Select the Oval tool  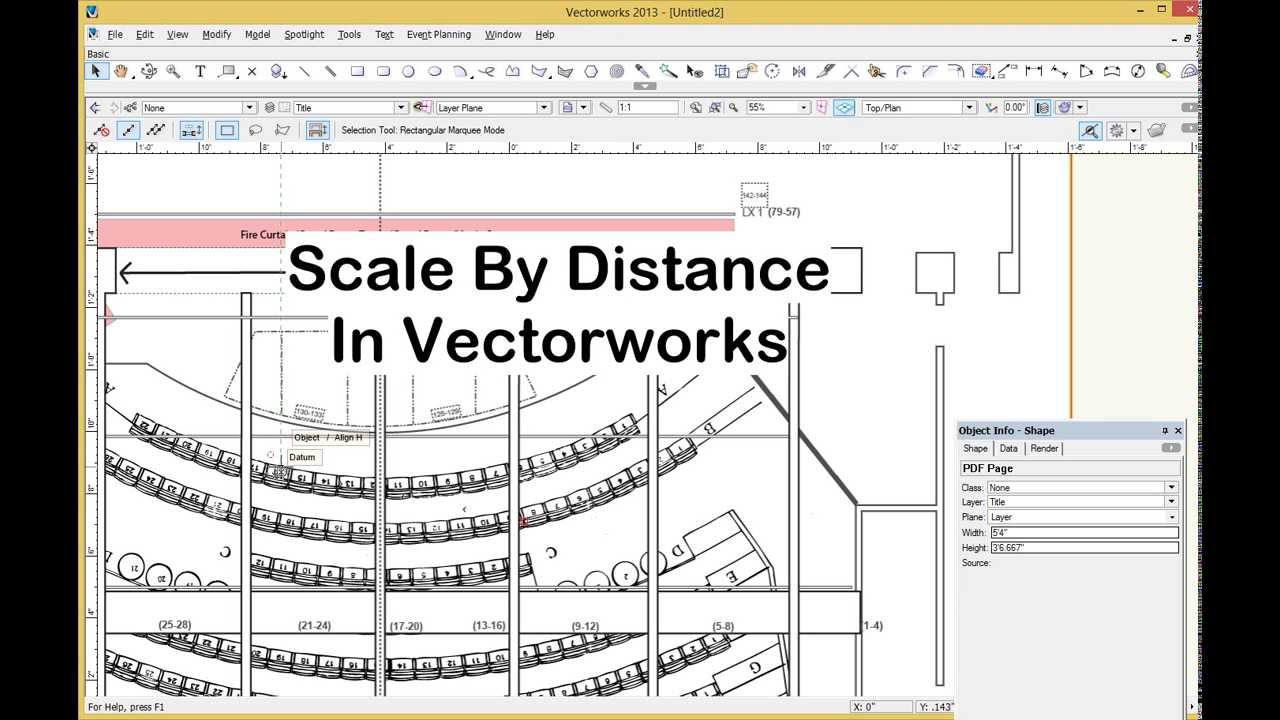[436, 71]
